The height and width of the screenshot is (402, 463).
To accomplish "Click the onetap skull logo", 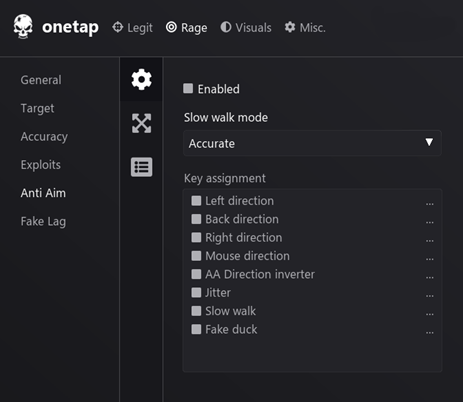I will [x=23, y=27].
